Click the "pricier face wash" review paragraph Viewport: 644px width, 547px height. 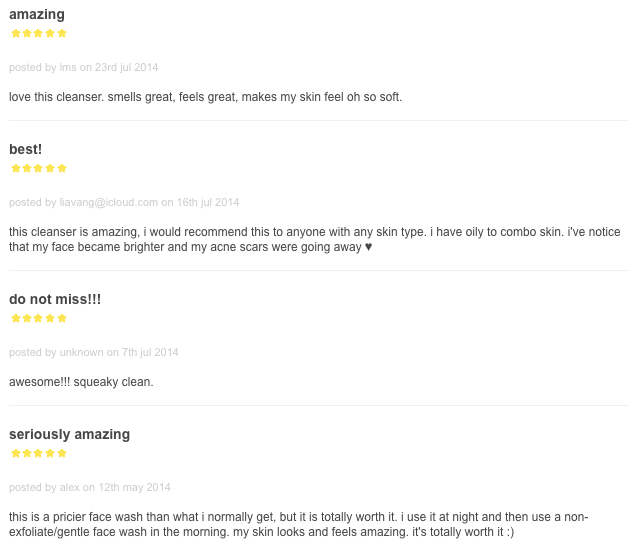coord(299,524)
